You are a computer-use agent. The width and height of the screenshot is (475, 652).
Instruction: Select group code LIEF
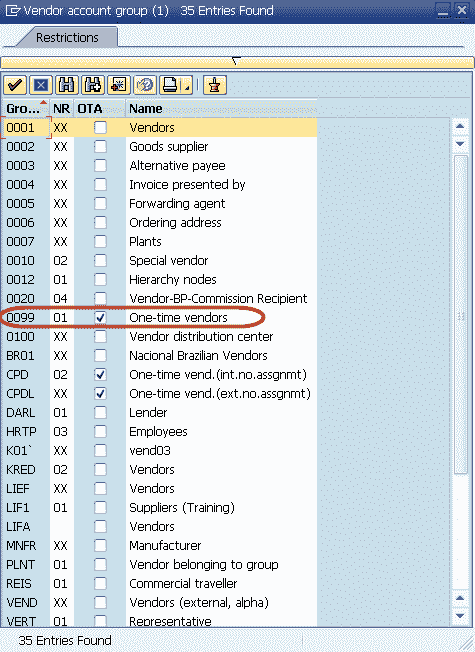coord(17,489)
